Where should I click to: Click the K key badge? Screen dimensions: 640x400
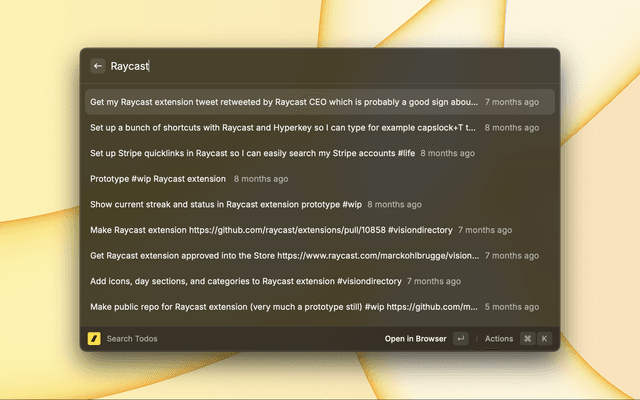(x=545, y=339)
